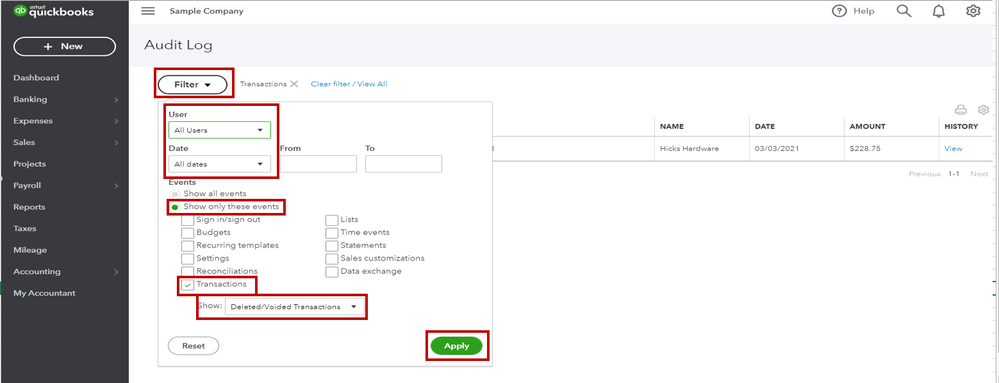
Task: Expand the Sales sidebar submenu
Action: (117, 143)
